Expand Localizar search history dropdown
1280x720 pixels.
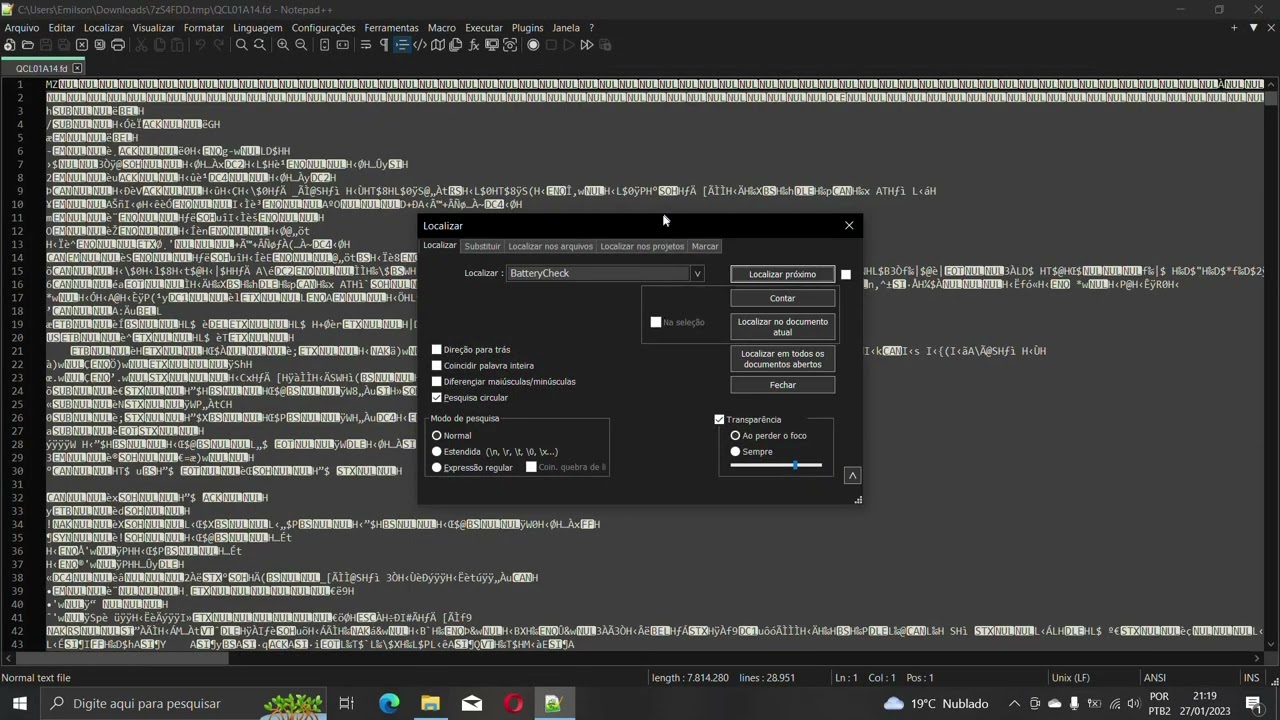[x=697, y=273]
